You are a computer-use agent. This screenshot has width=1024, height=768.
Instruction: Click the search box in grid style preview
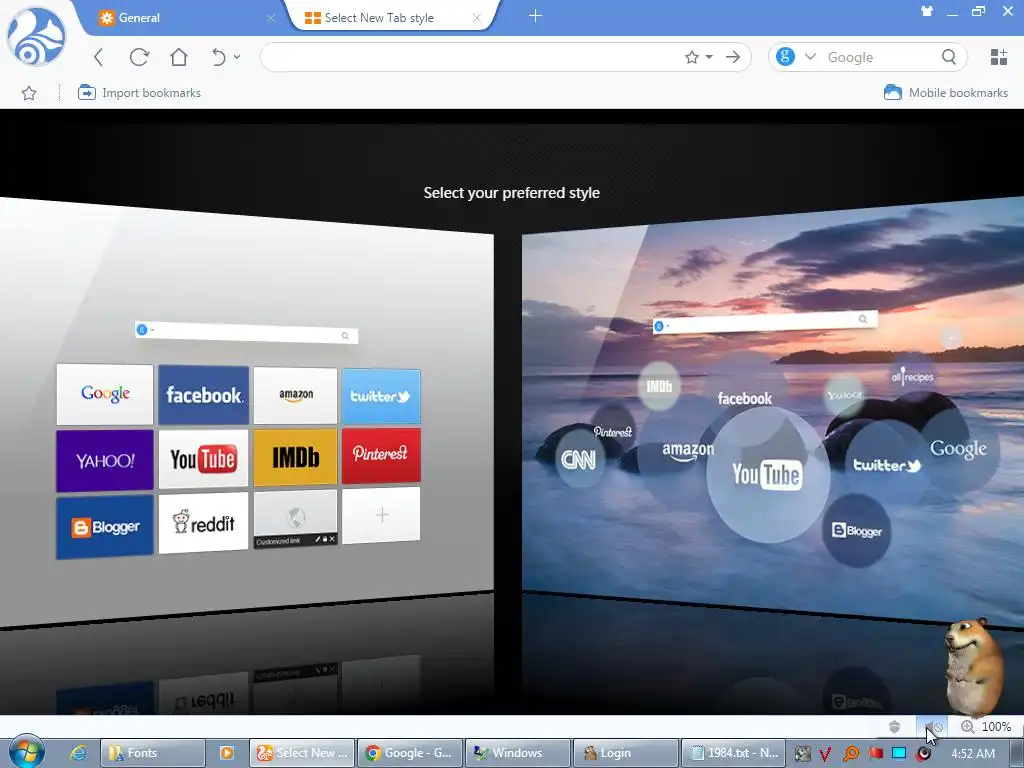pos(246,332)
